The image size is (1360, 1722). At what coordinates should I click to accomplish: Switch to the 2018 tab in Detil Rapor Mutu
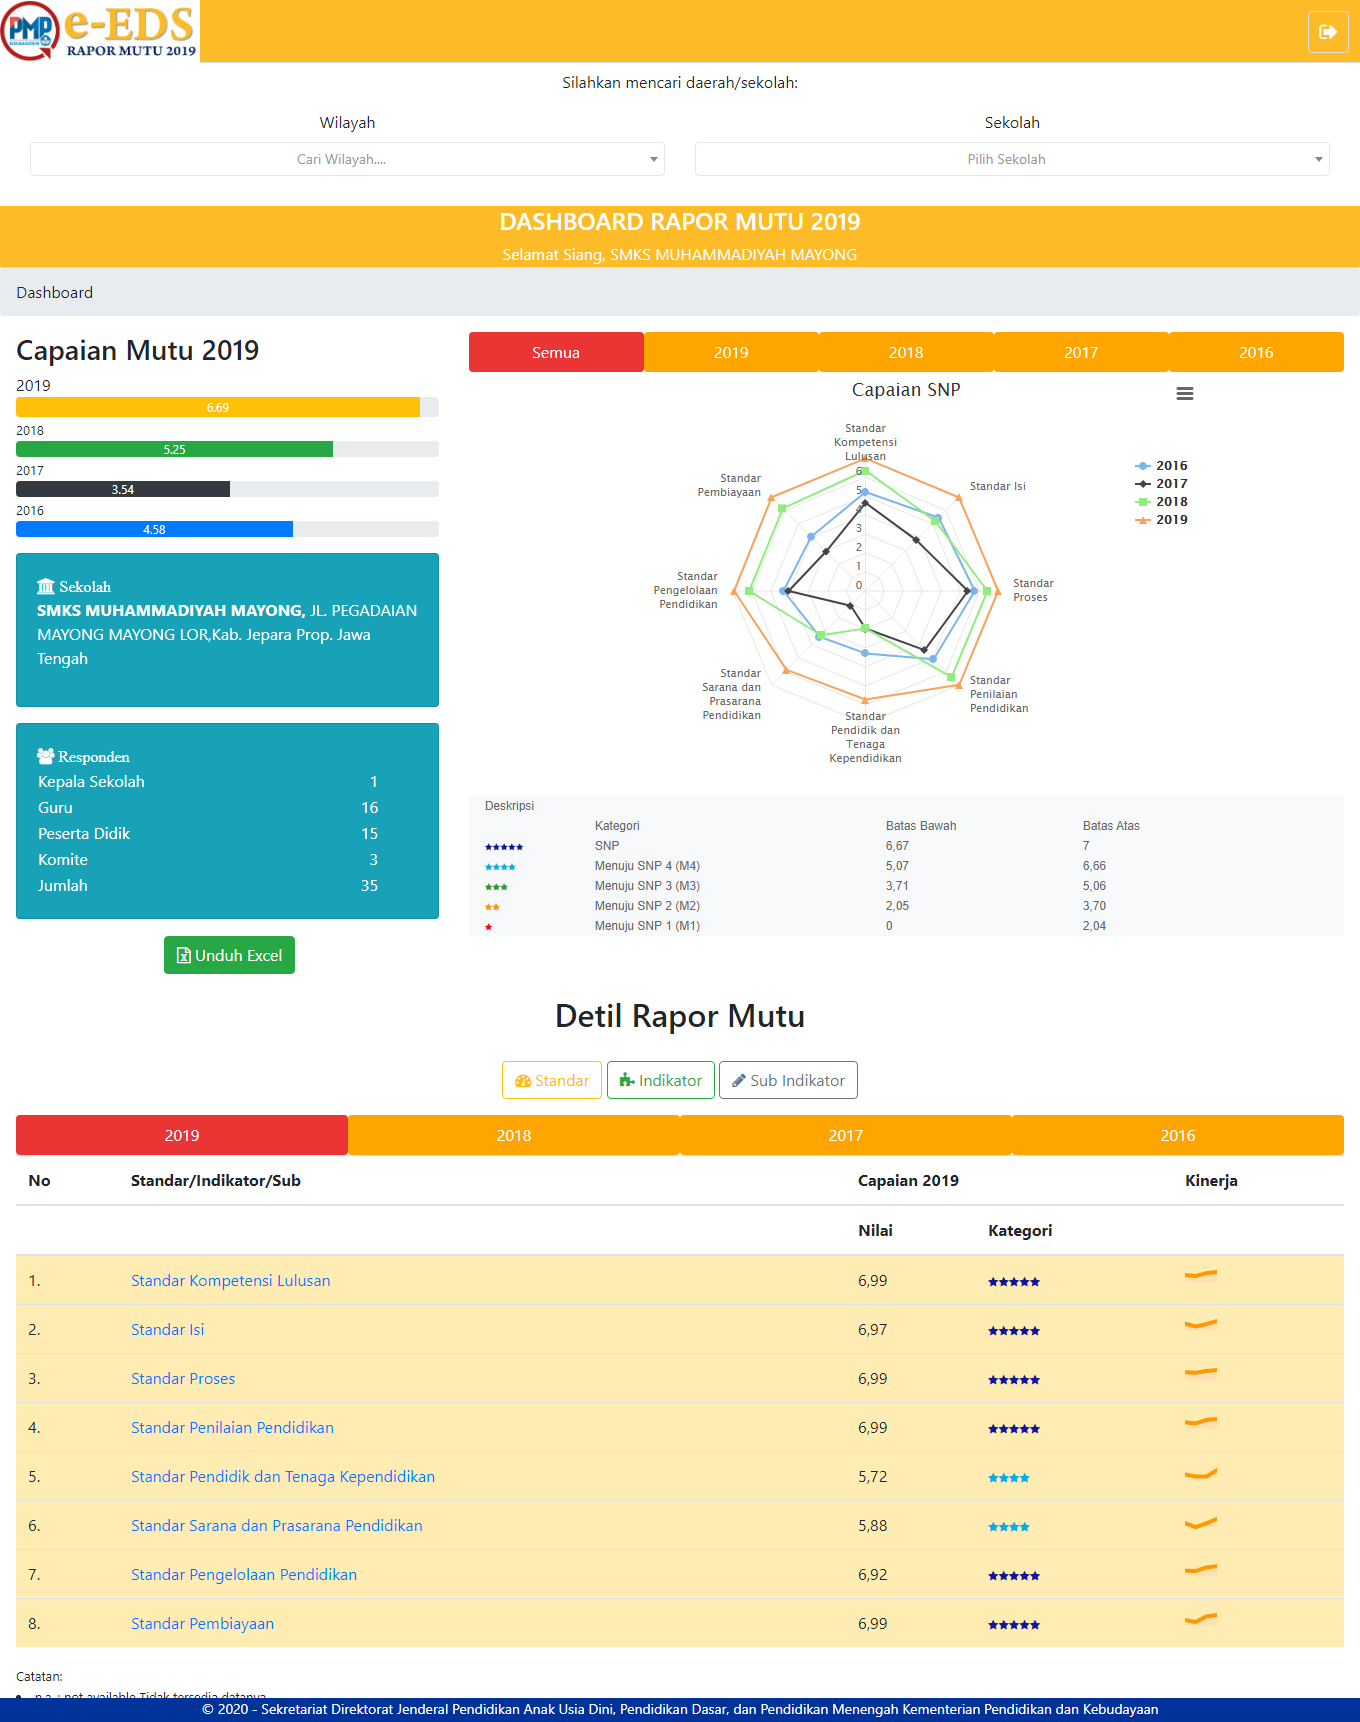pyautogui.click(x=514, y=1135)
